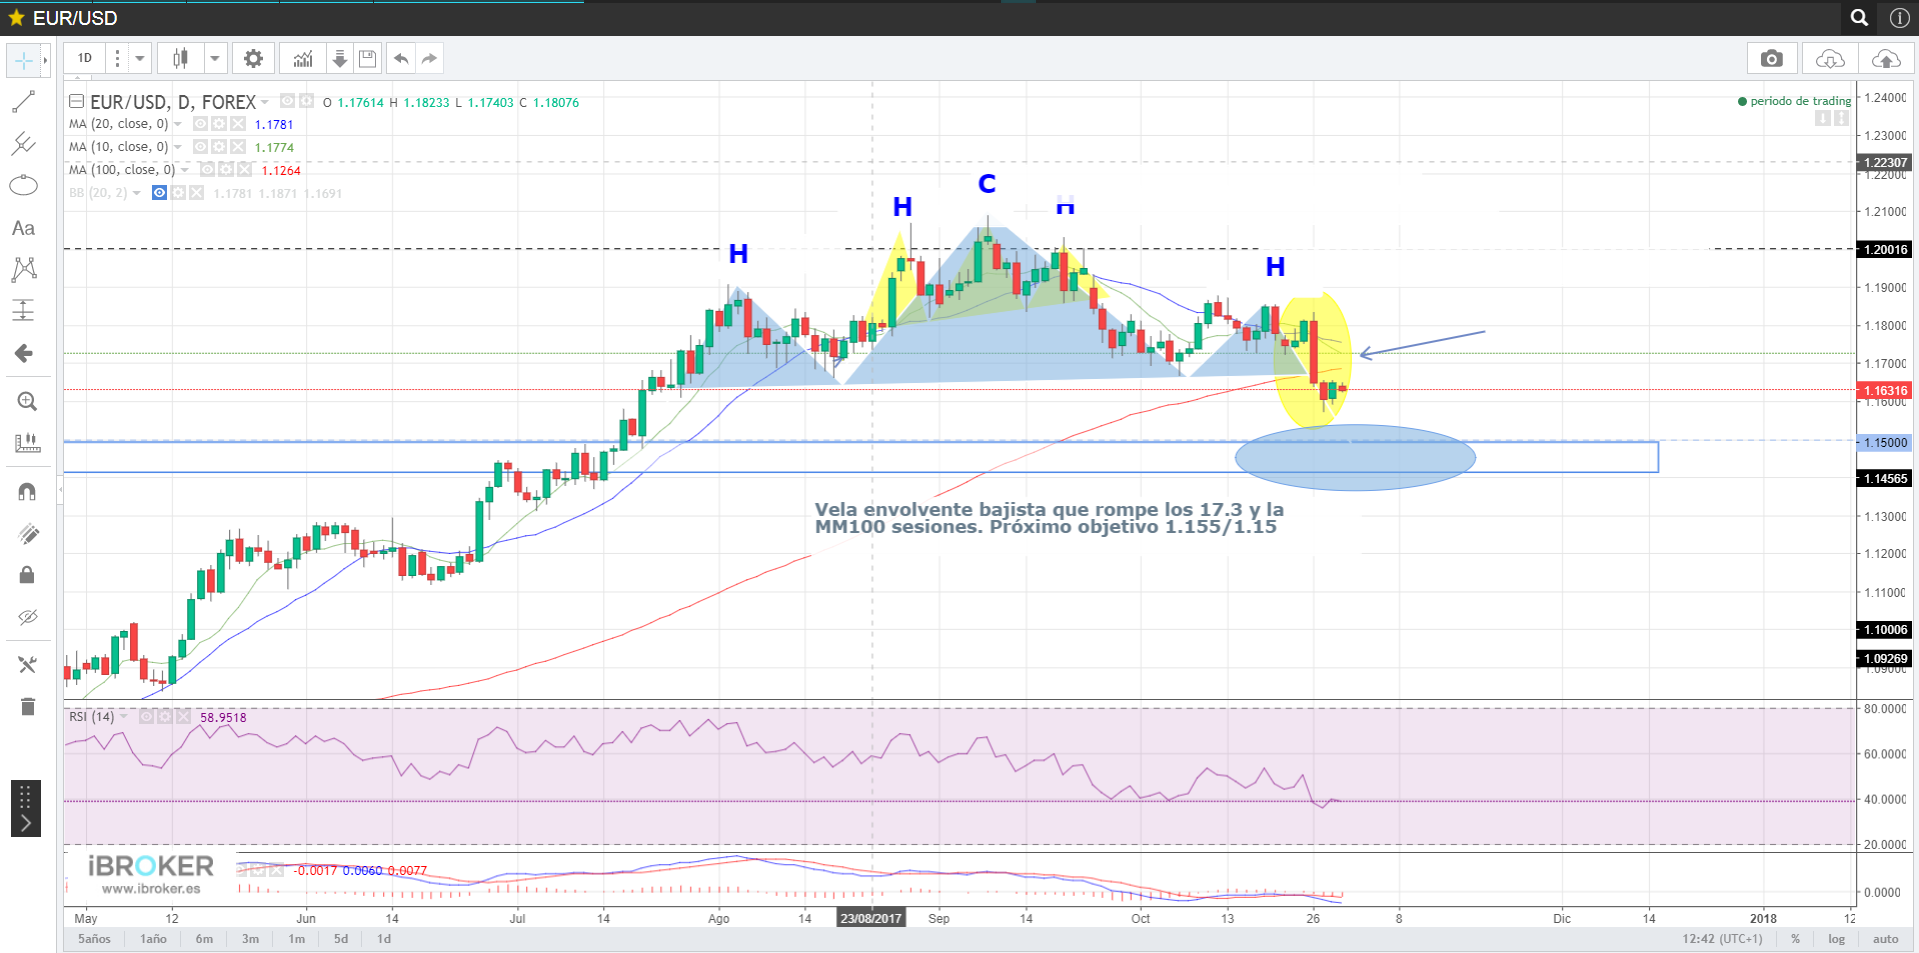1919x953 pixels.
Task: Click the save chart floppy disk icon
Action: 367,58
